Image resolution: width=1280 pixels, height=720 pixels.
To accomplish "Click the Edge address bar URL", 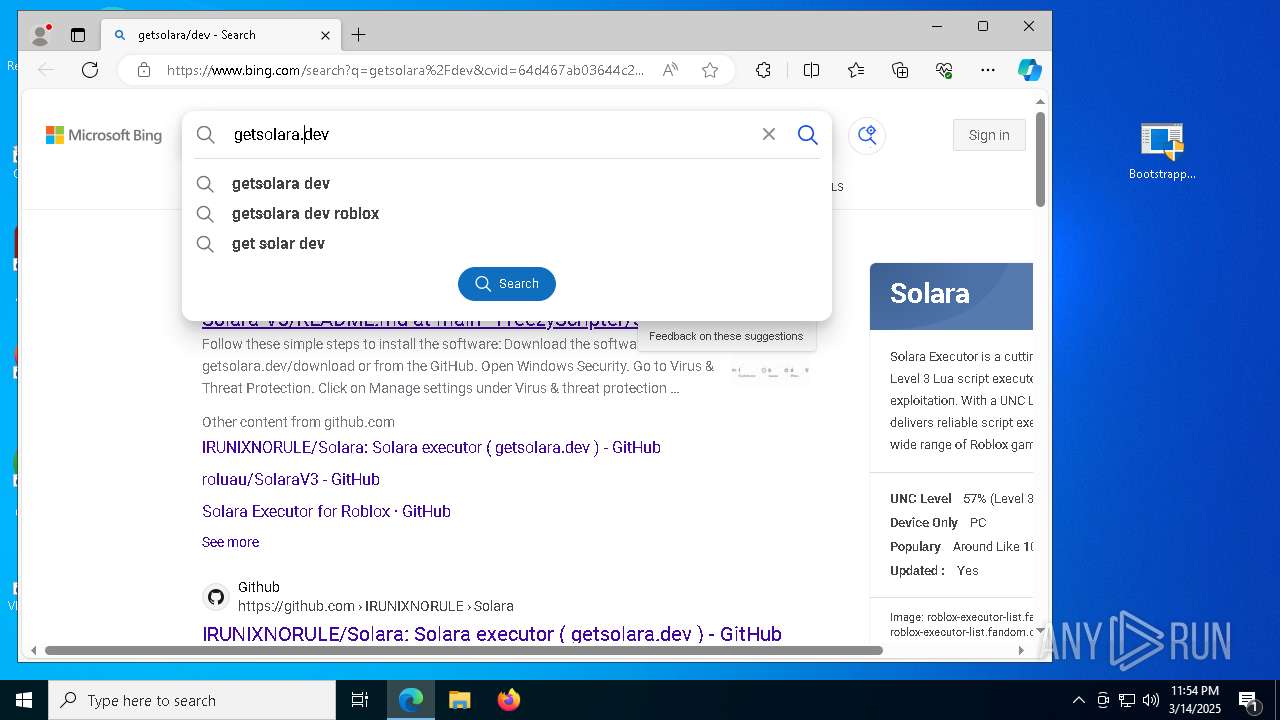I will point(405,70).
